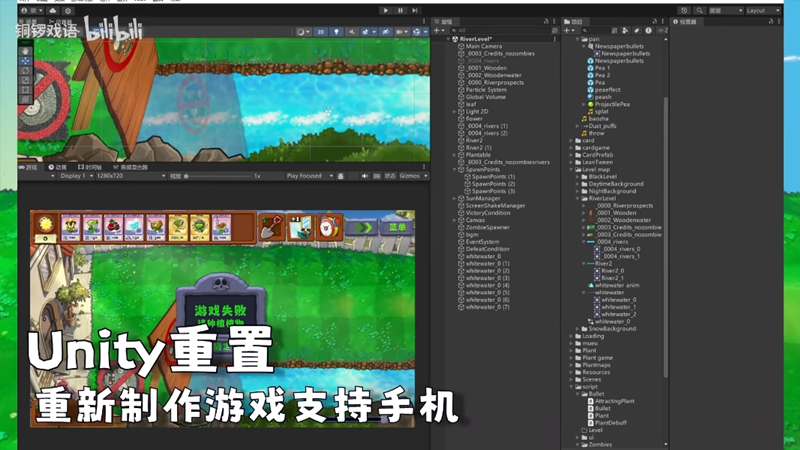Switch to the Audio Mixer tab
Viewport: 800px width, 450px height.
coord(130,167)
